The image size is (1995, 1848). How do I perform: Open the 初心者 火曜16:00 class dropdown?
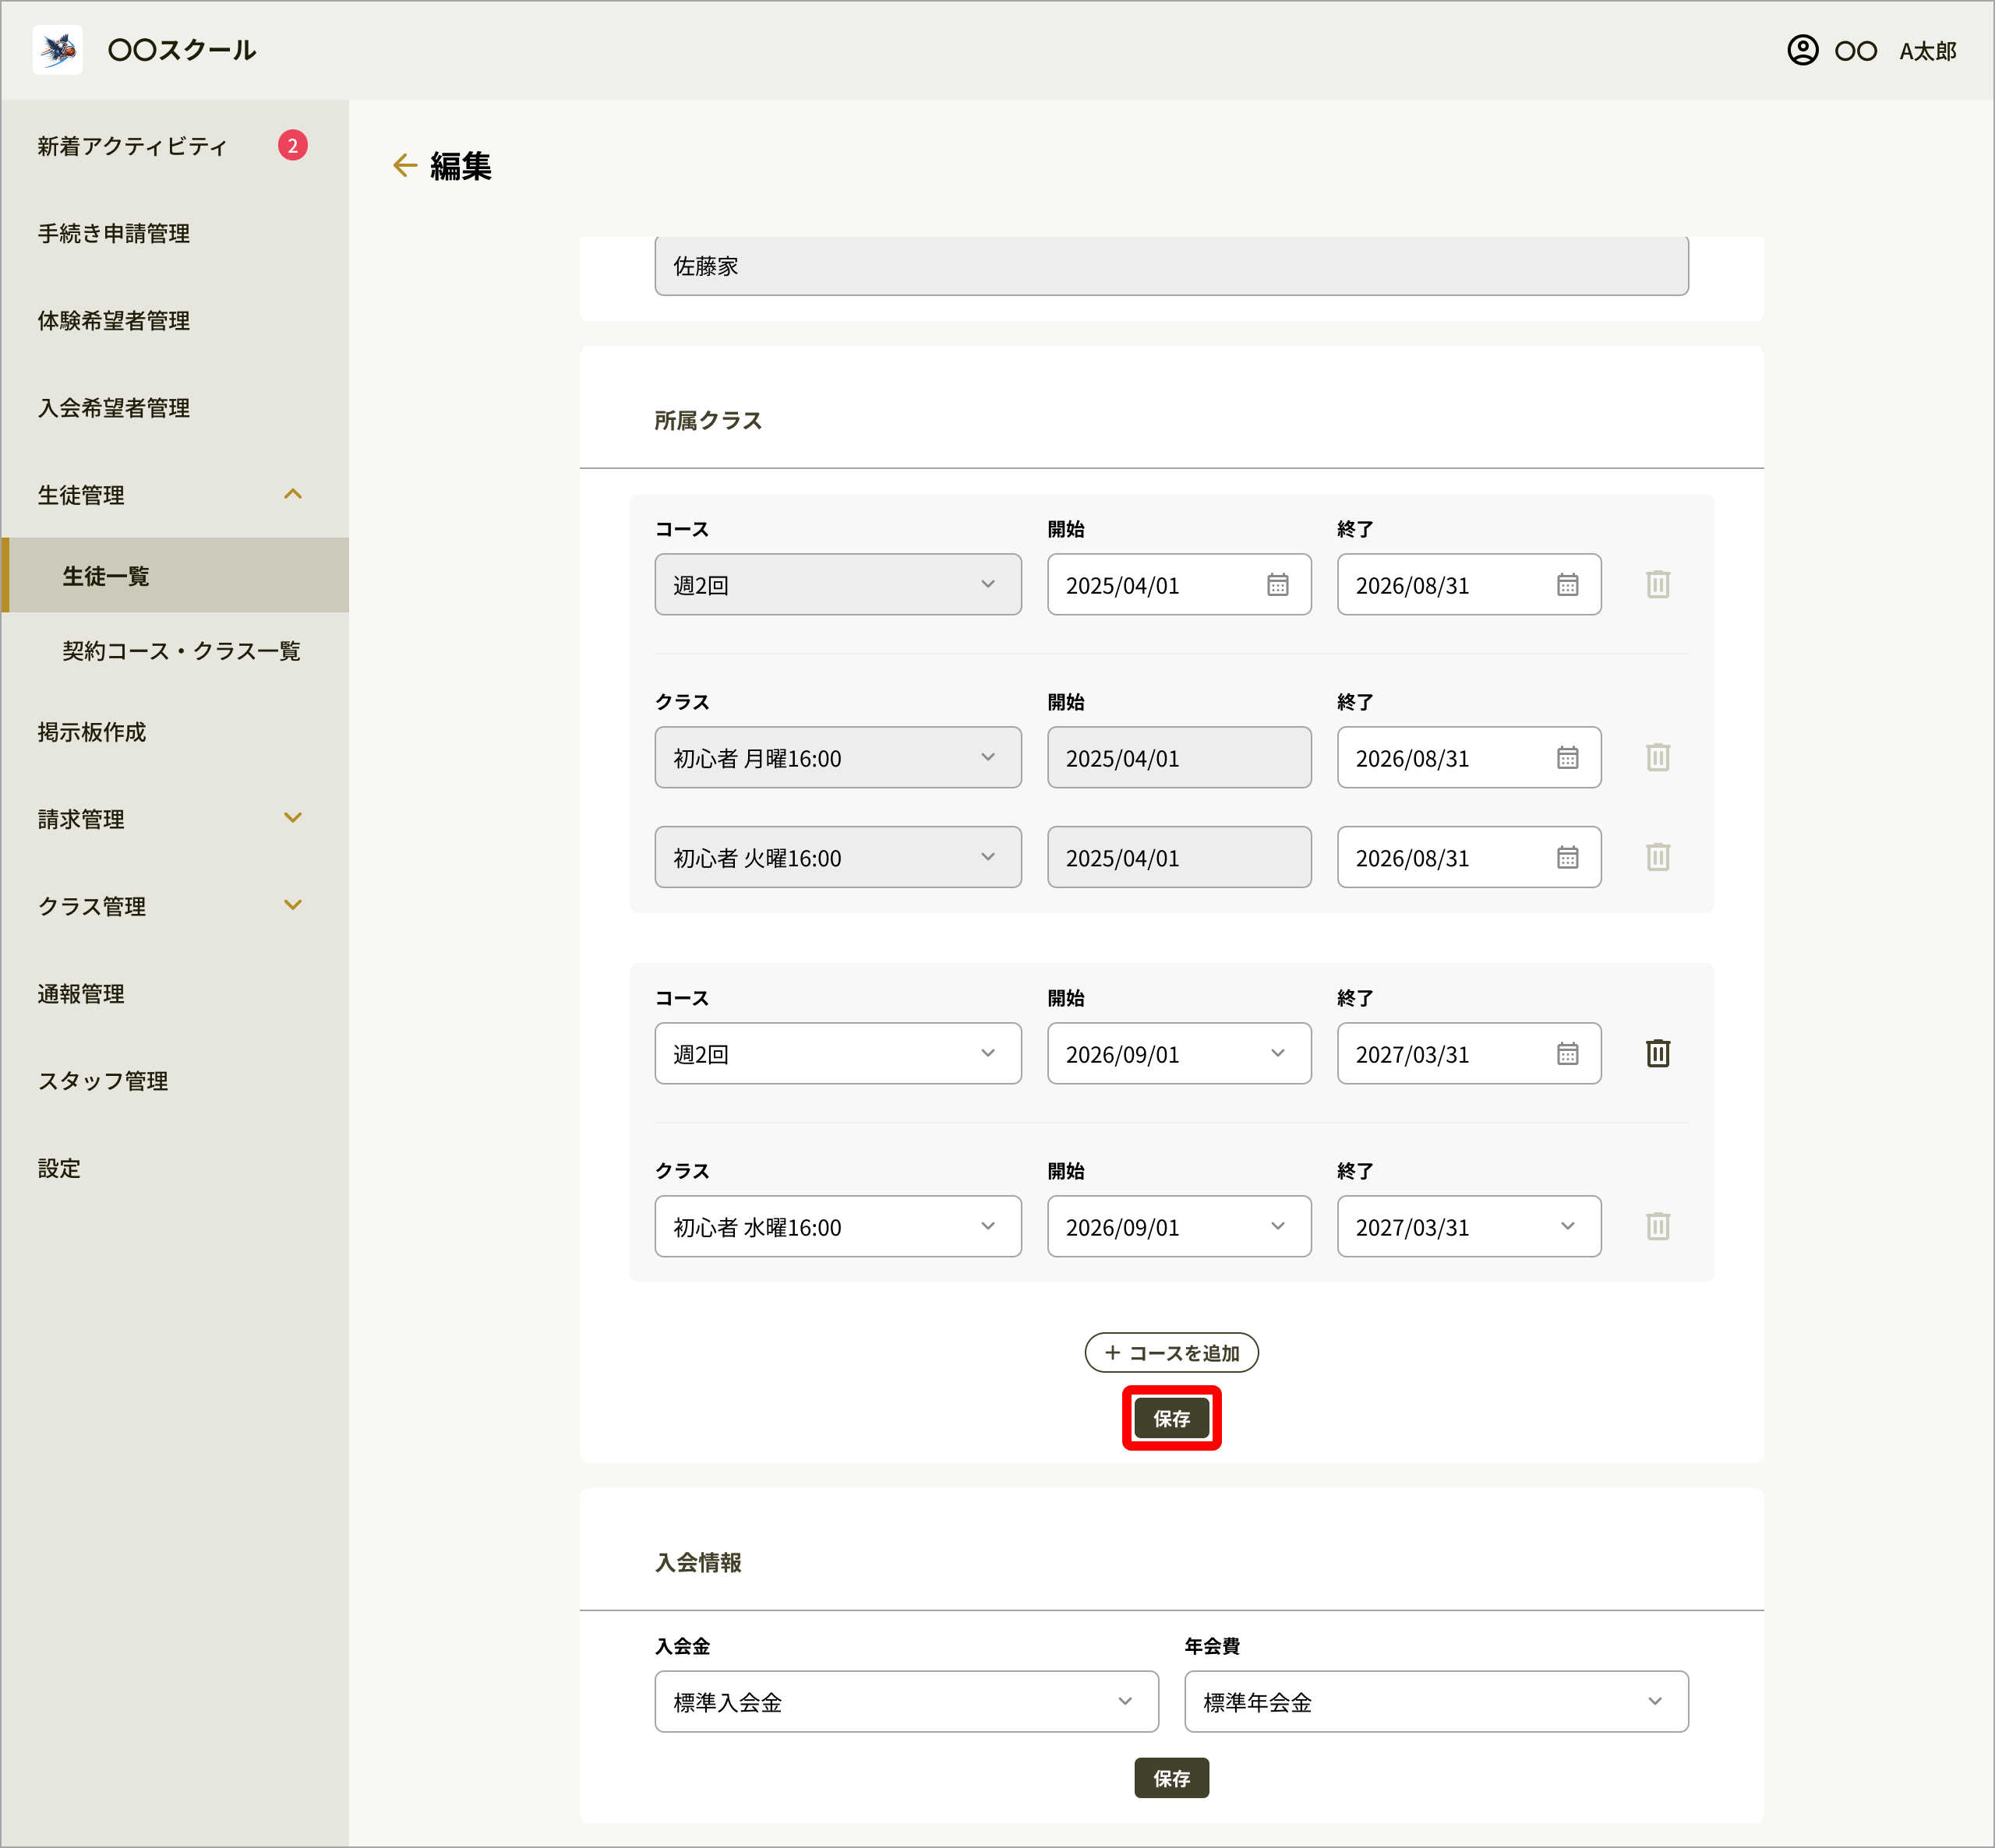point(838,857)
